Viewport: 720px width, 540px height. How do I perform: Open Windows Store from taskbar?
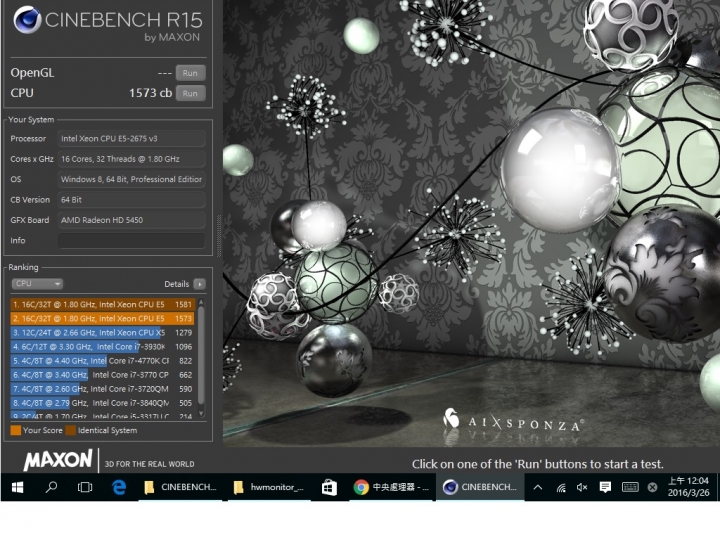tap(329, 487)
